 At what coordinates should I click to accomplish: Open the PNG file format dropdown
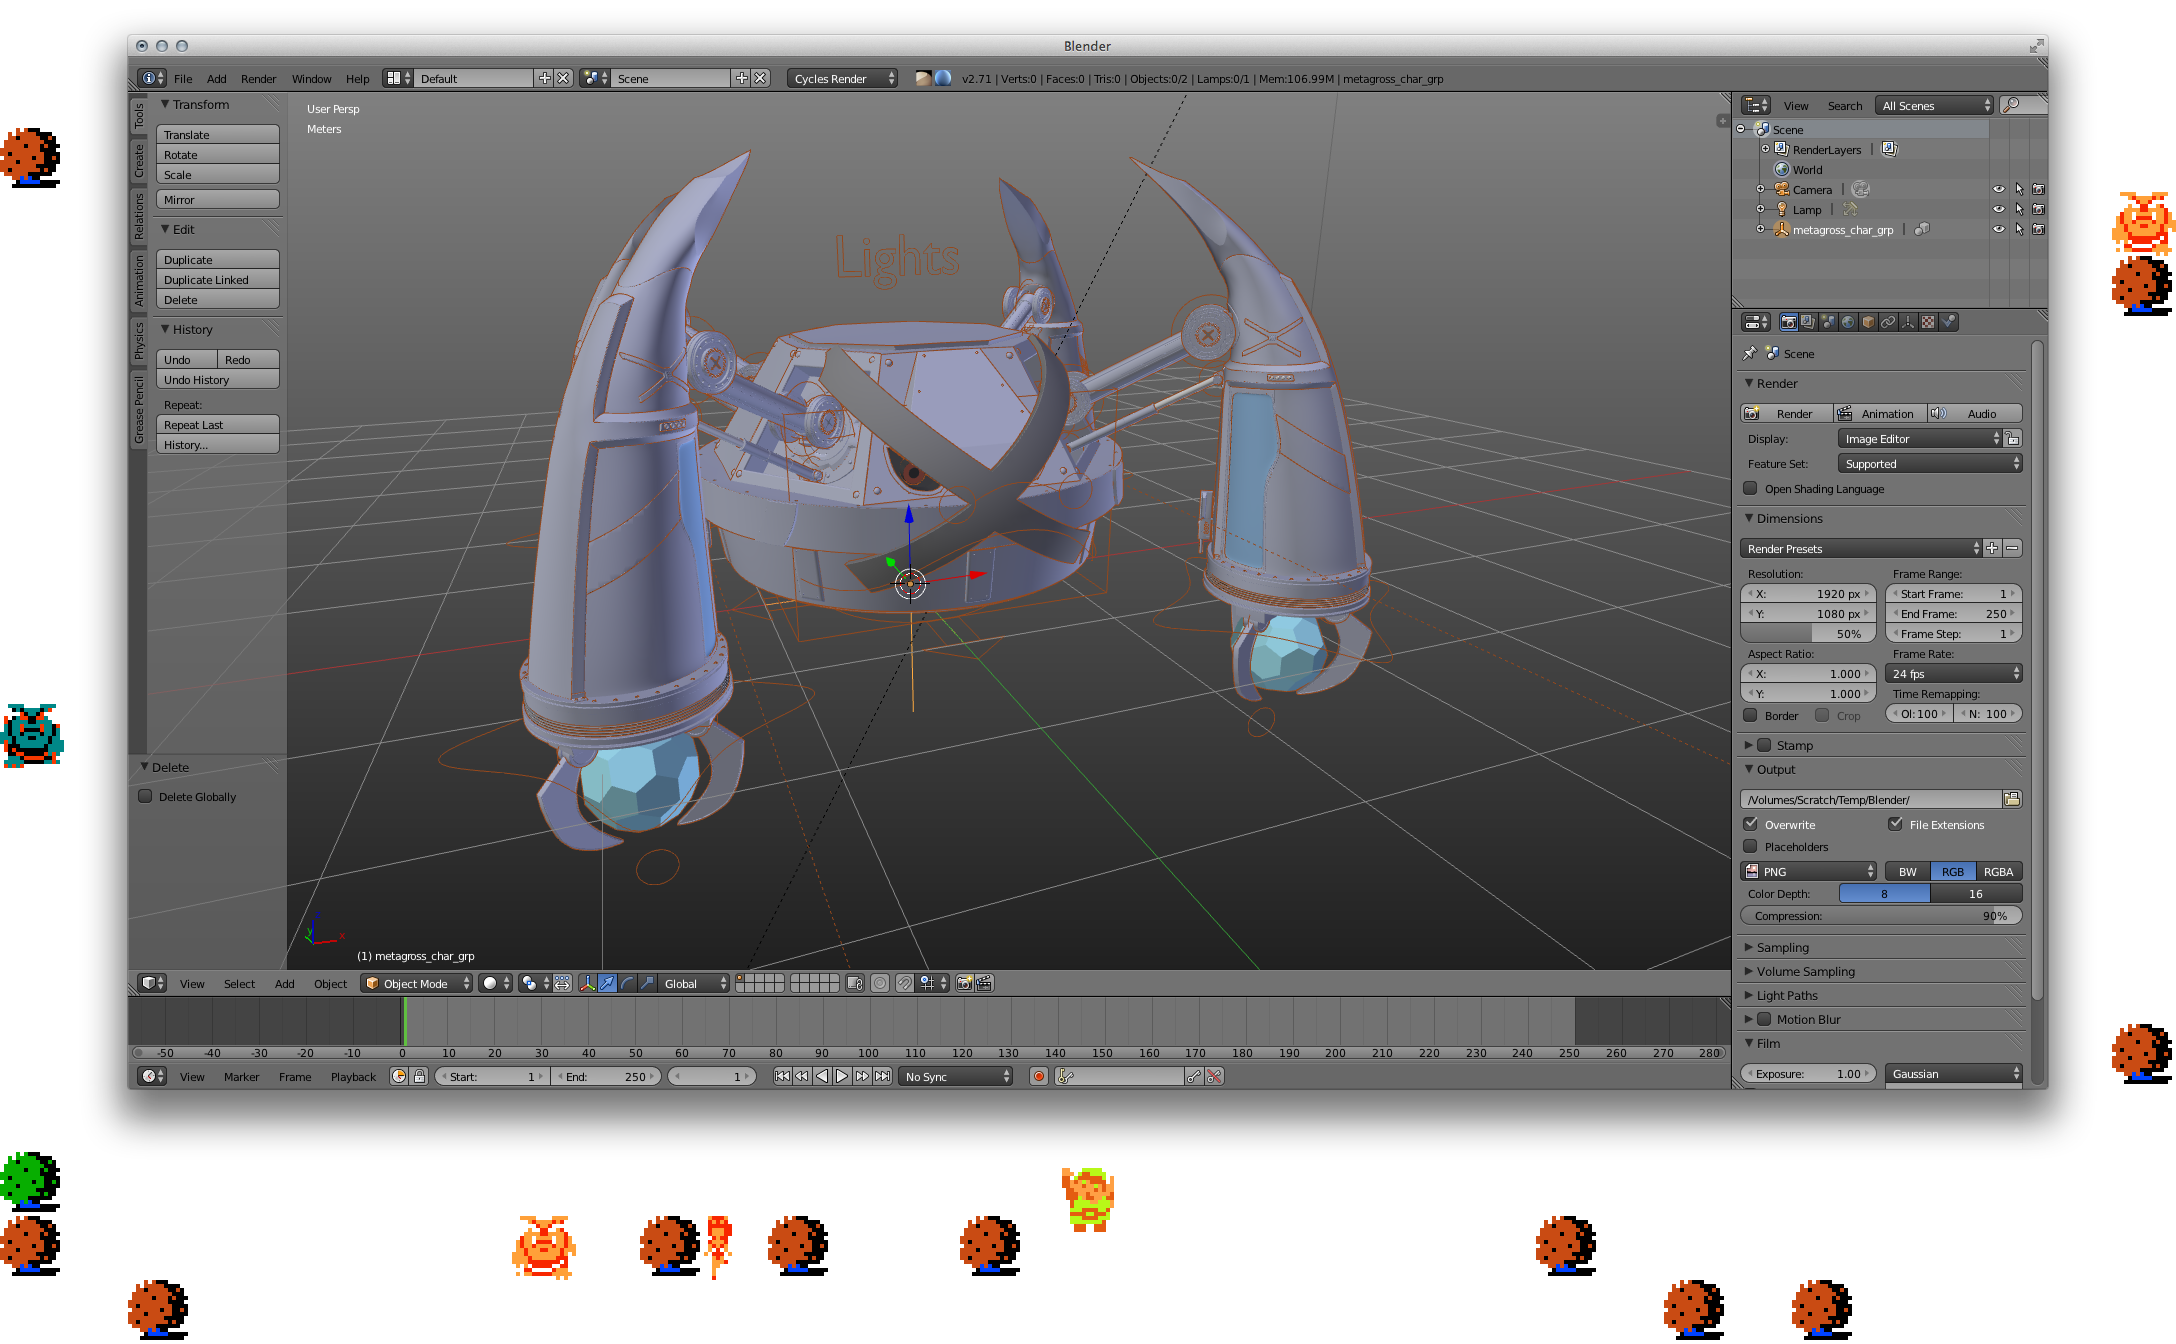1809,871
